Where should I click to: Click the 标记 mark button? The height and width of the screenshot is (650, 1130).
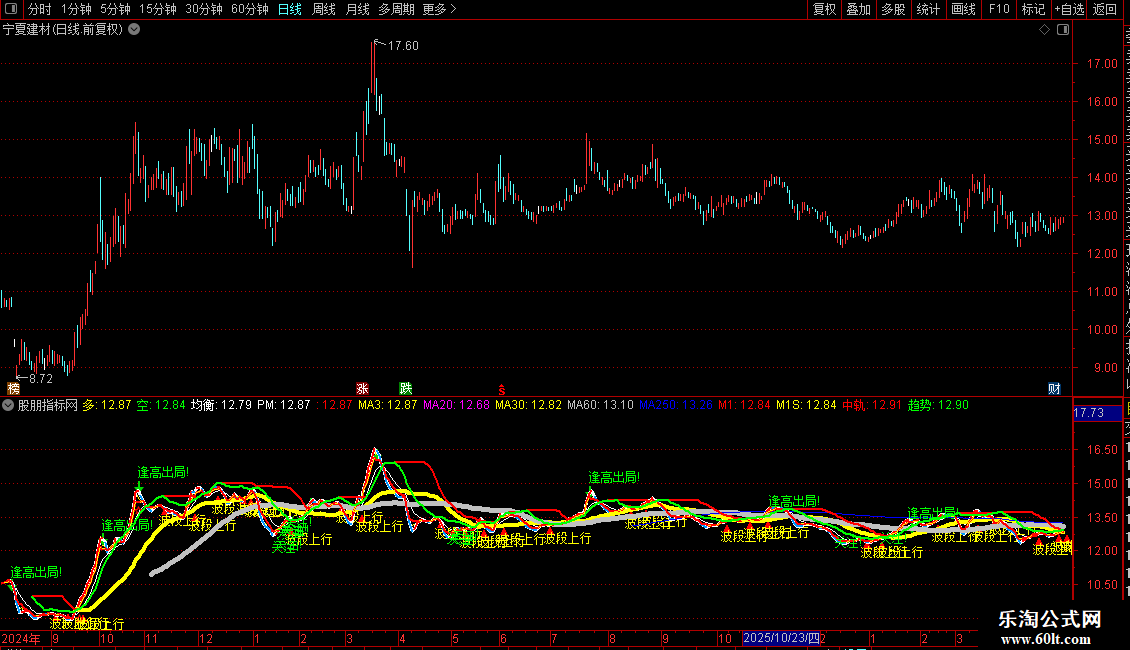pyautogui.click(x=1033, y=9)
